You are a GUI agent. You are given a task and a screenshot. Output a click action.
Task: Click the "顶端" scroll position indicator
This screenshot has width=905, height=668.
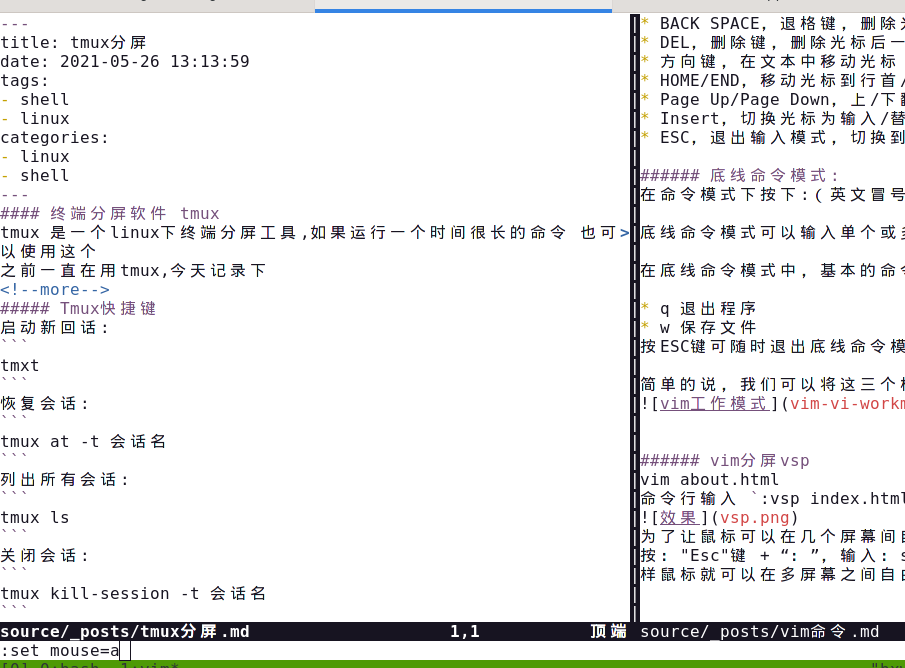608,632
